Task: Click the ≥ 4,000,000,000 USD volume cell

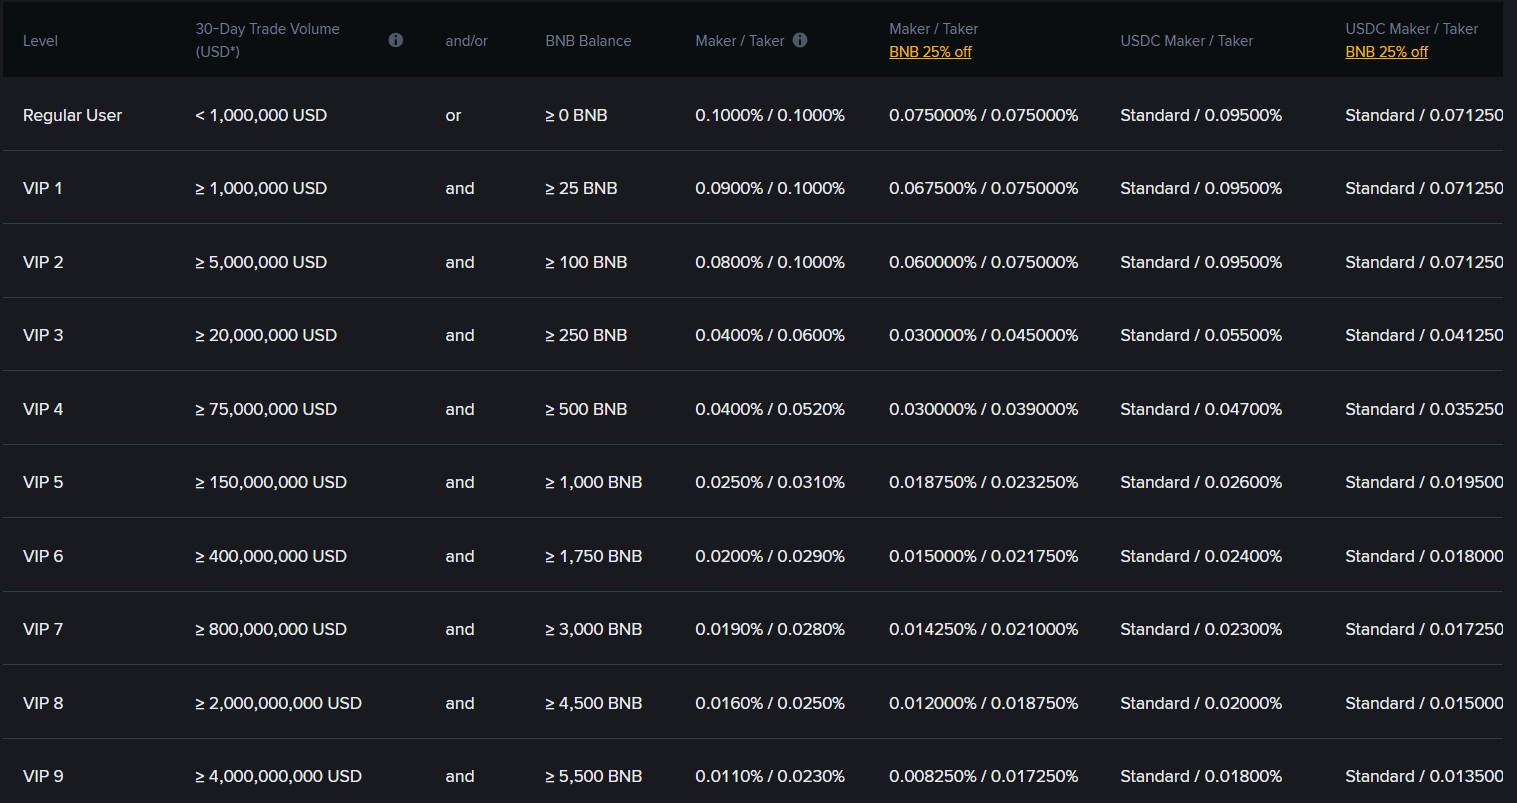Action: [279, 776]
